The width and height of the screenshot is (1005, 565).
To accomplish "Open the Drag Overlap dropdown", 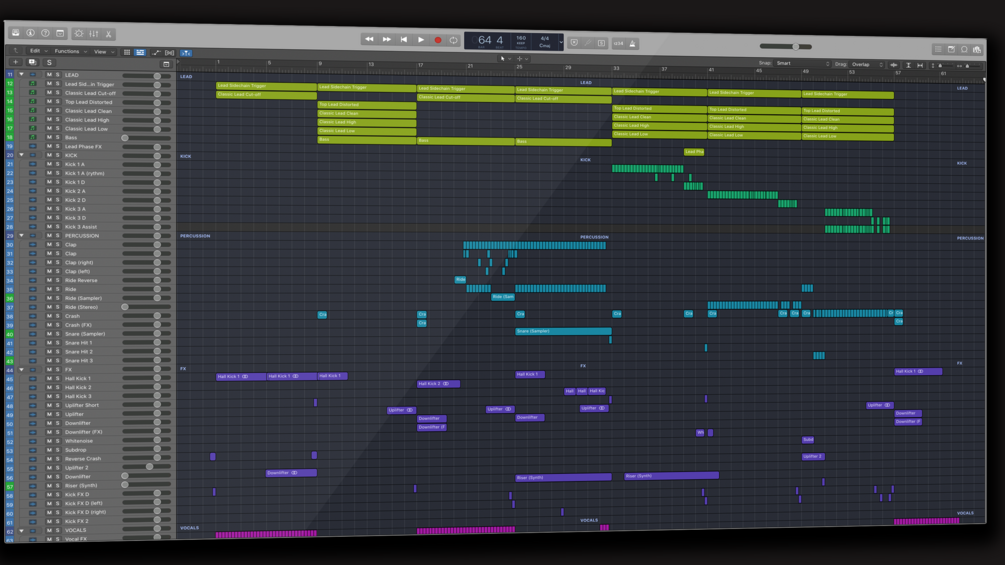I will [867, 64].
